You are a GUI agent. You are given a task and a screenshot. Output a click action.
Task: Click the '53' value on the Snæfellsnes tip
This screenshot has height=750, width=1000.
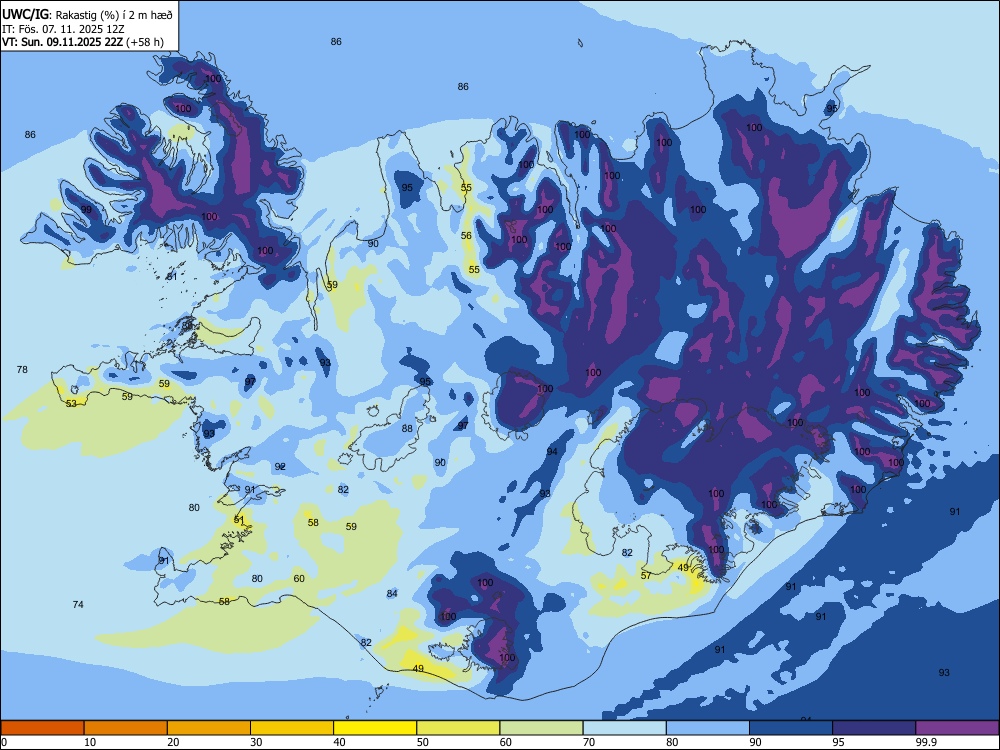71,404
